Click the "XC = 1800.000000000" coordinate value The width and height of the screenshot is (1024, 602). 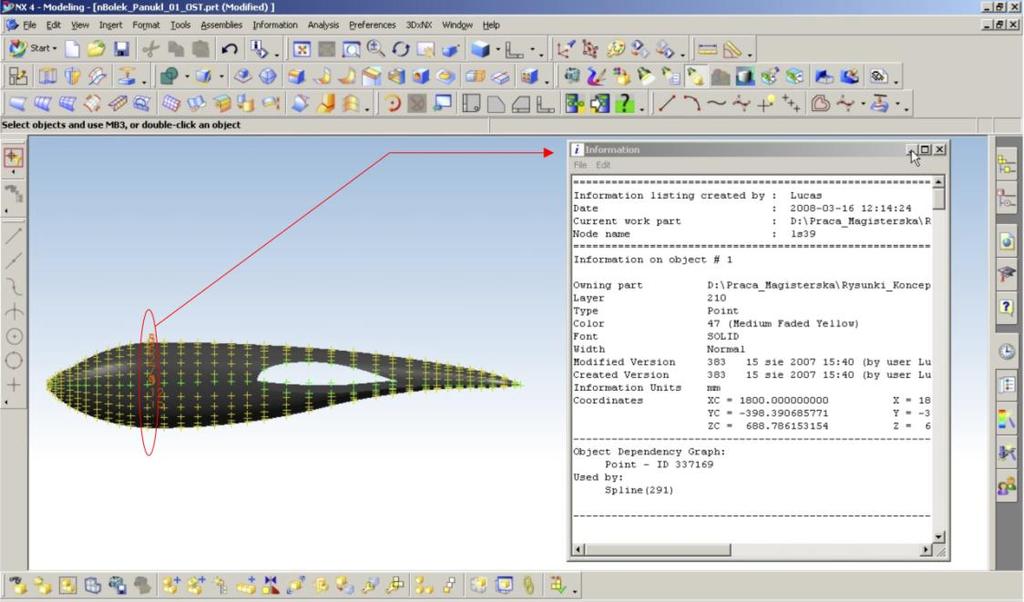click(767, 400)
